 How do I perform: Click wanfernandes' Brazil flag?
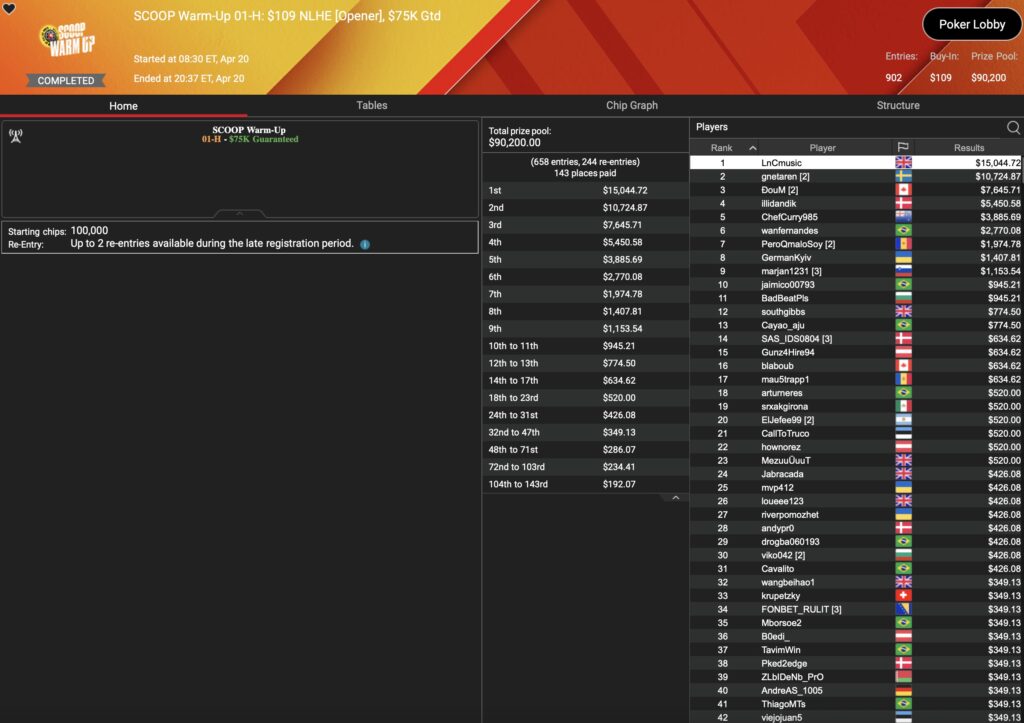pyautogui.click(x=903, y=231)
